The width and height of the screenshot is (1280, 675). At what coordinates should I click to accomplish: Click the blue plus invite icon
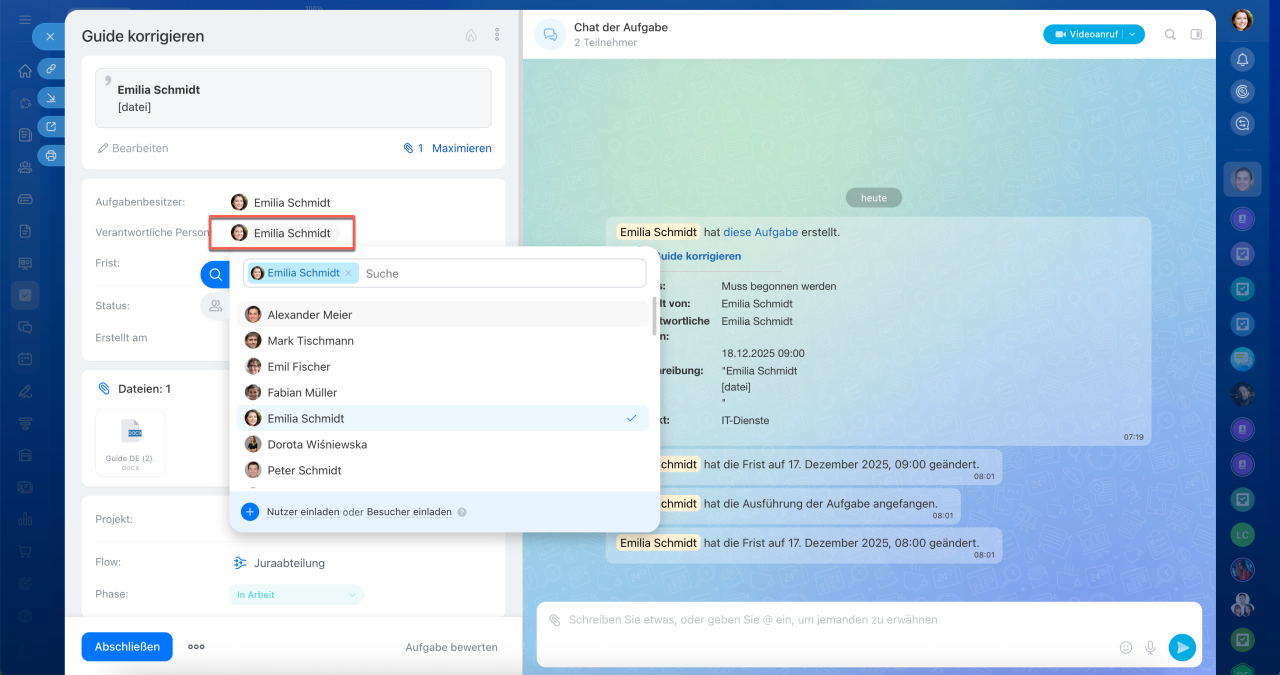pyautogui.click(x=250, y=511)
